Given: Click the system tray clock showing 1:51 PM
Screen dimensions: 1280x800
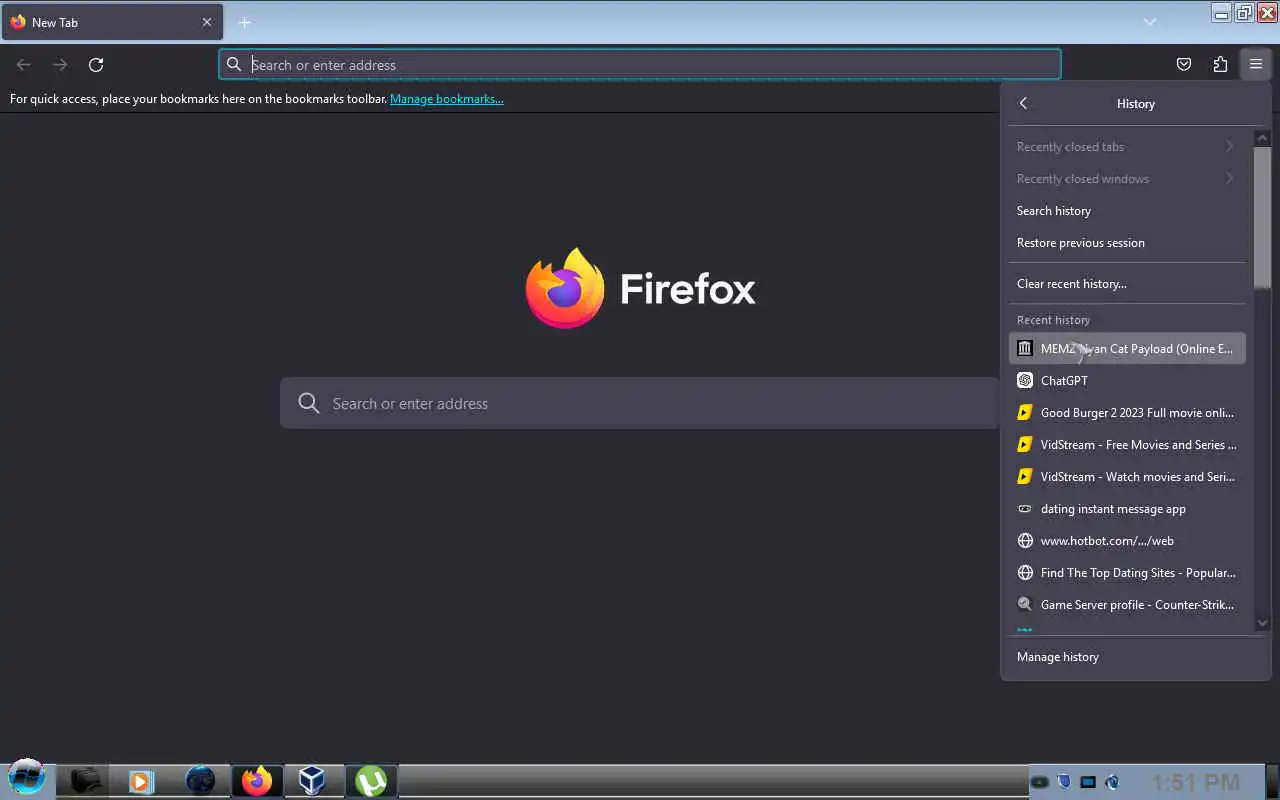Looking at the screenshot, I should [1195, 782].
